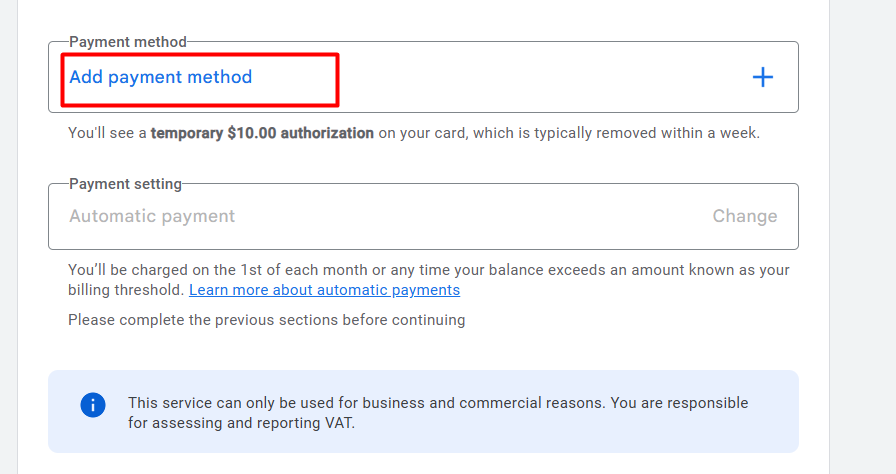Click the "Payment setting" field label

point(125,184)
